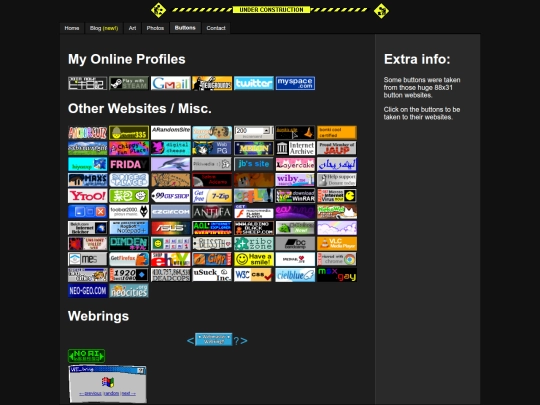Click the Play with Steam button

129,83
